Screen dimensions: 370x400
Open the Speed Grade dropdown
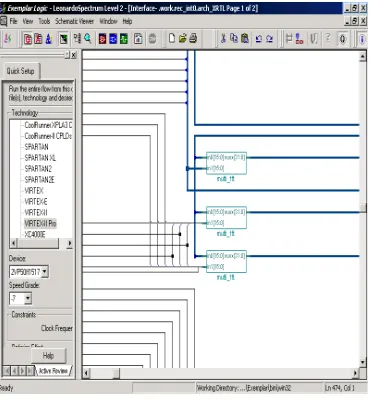28,298
